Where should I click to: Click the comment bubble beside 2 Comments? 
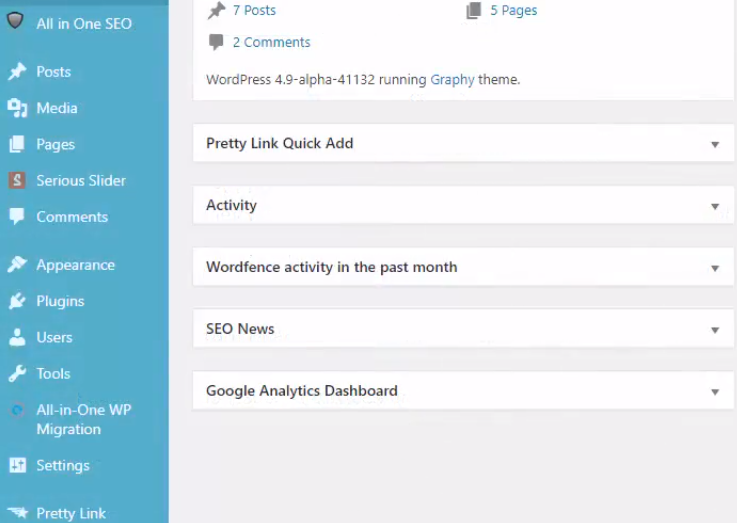(216, 42)
